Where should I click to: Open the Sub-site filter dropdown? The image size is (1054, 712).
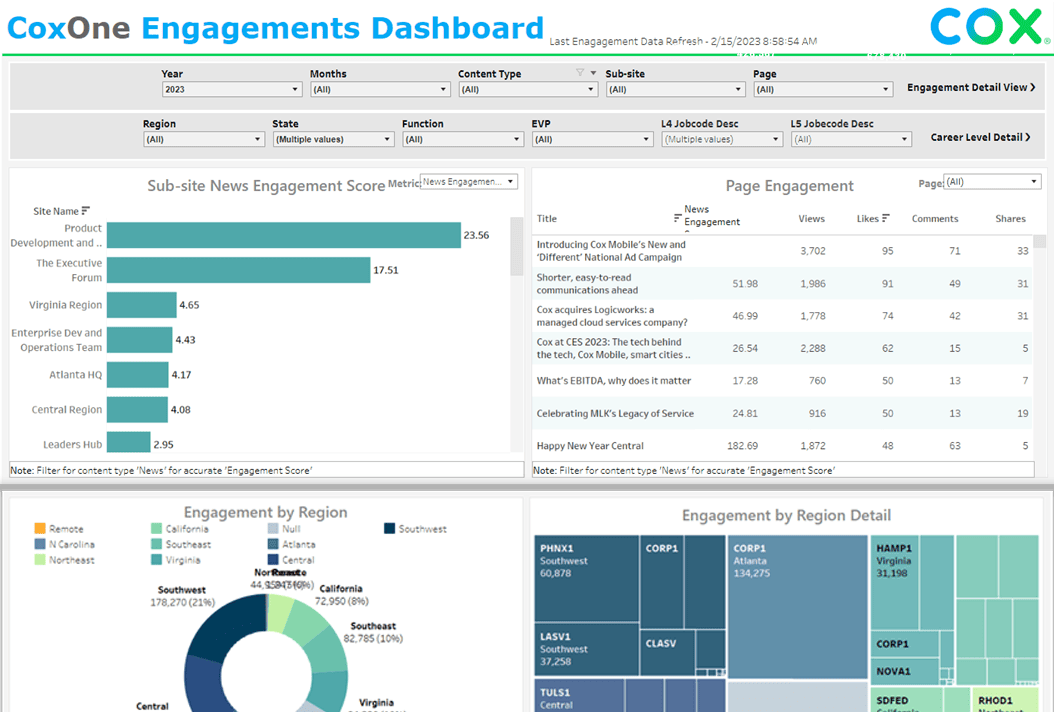coord(675,89)
